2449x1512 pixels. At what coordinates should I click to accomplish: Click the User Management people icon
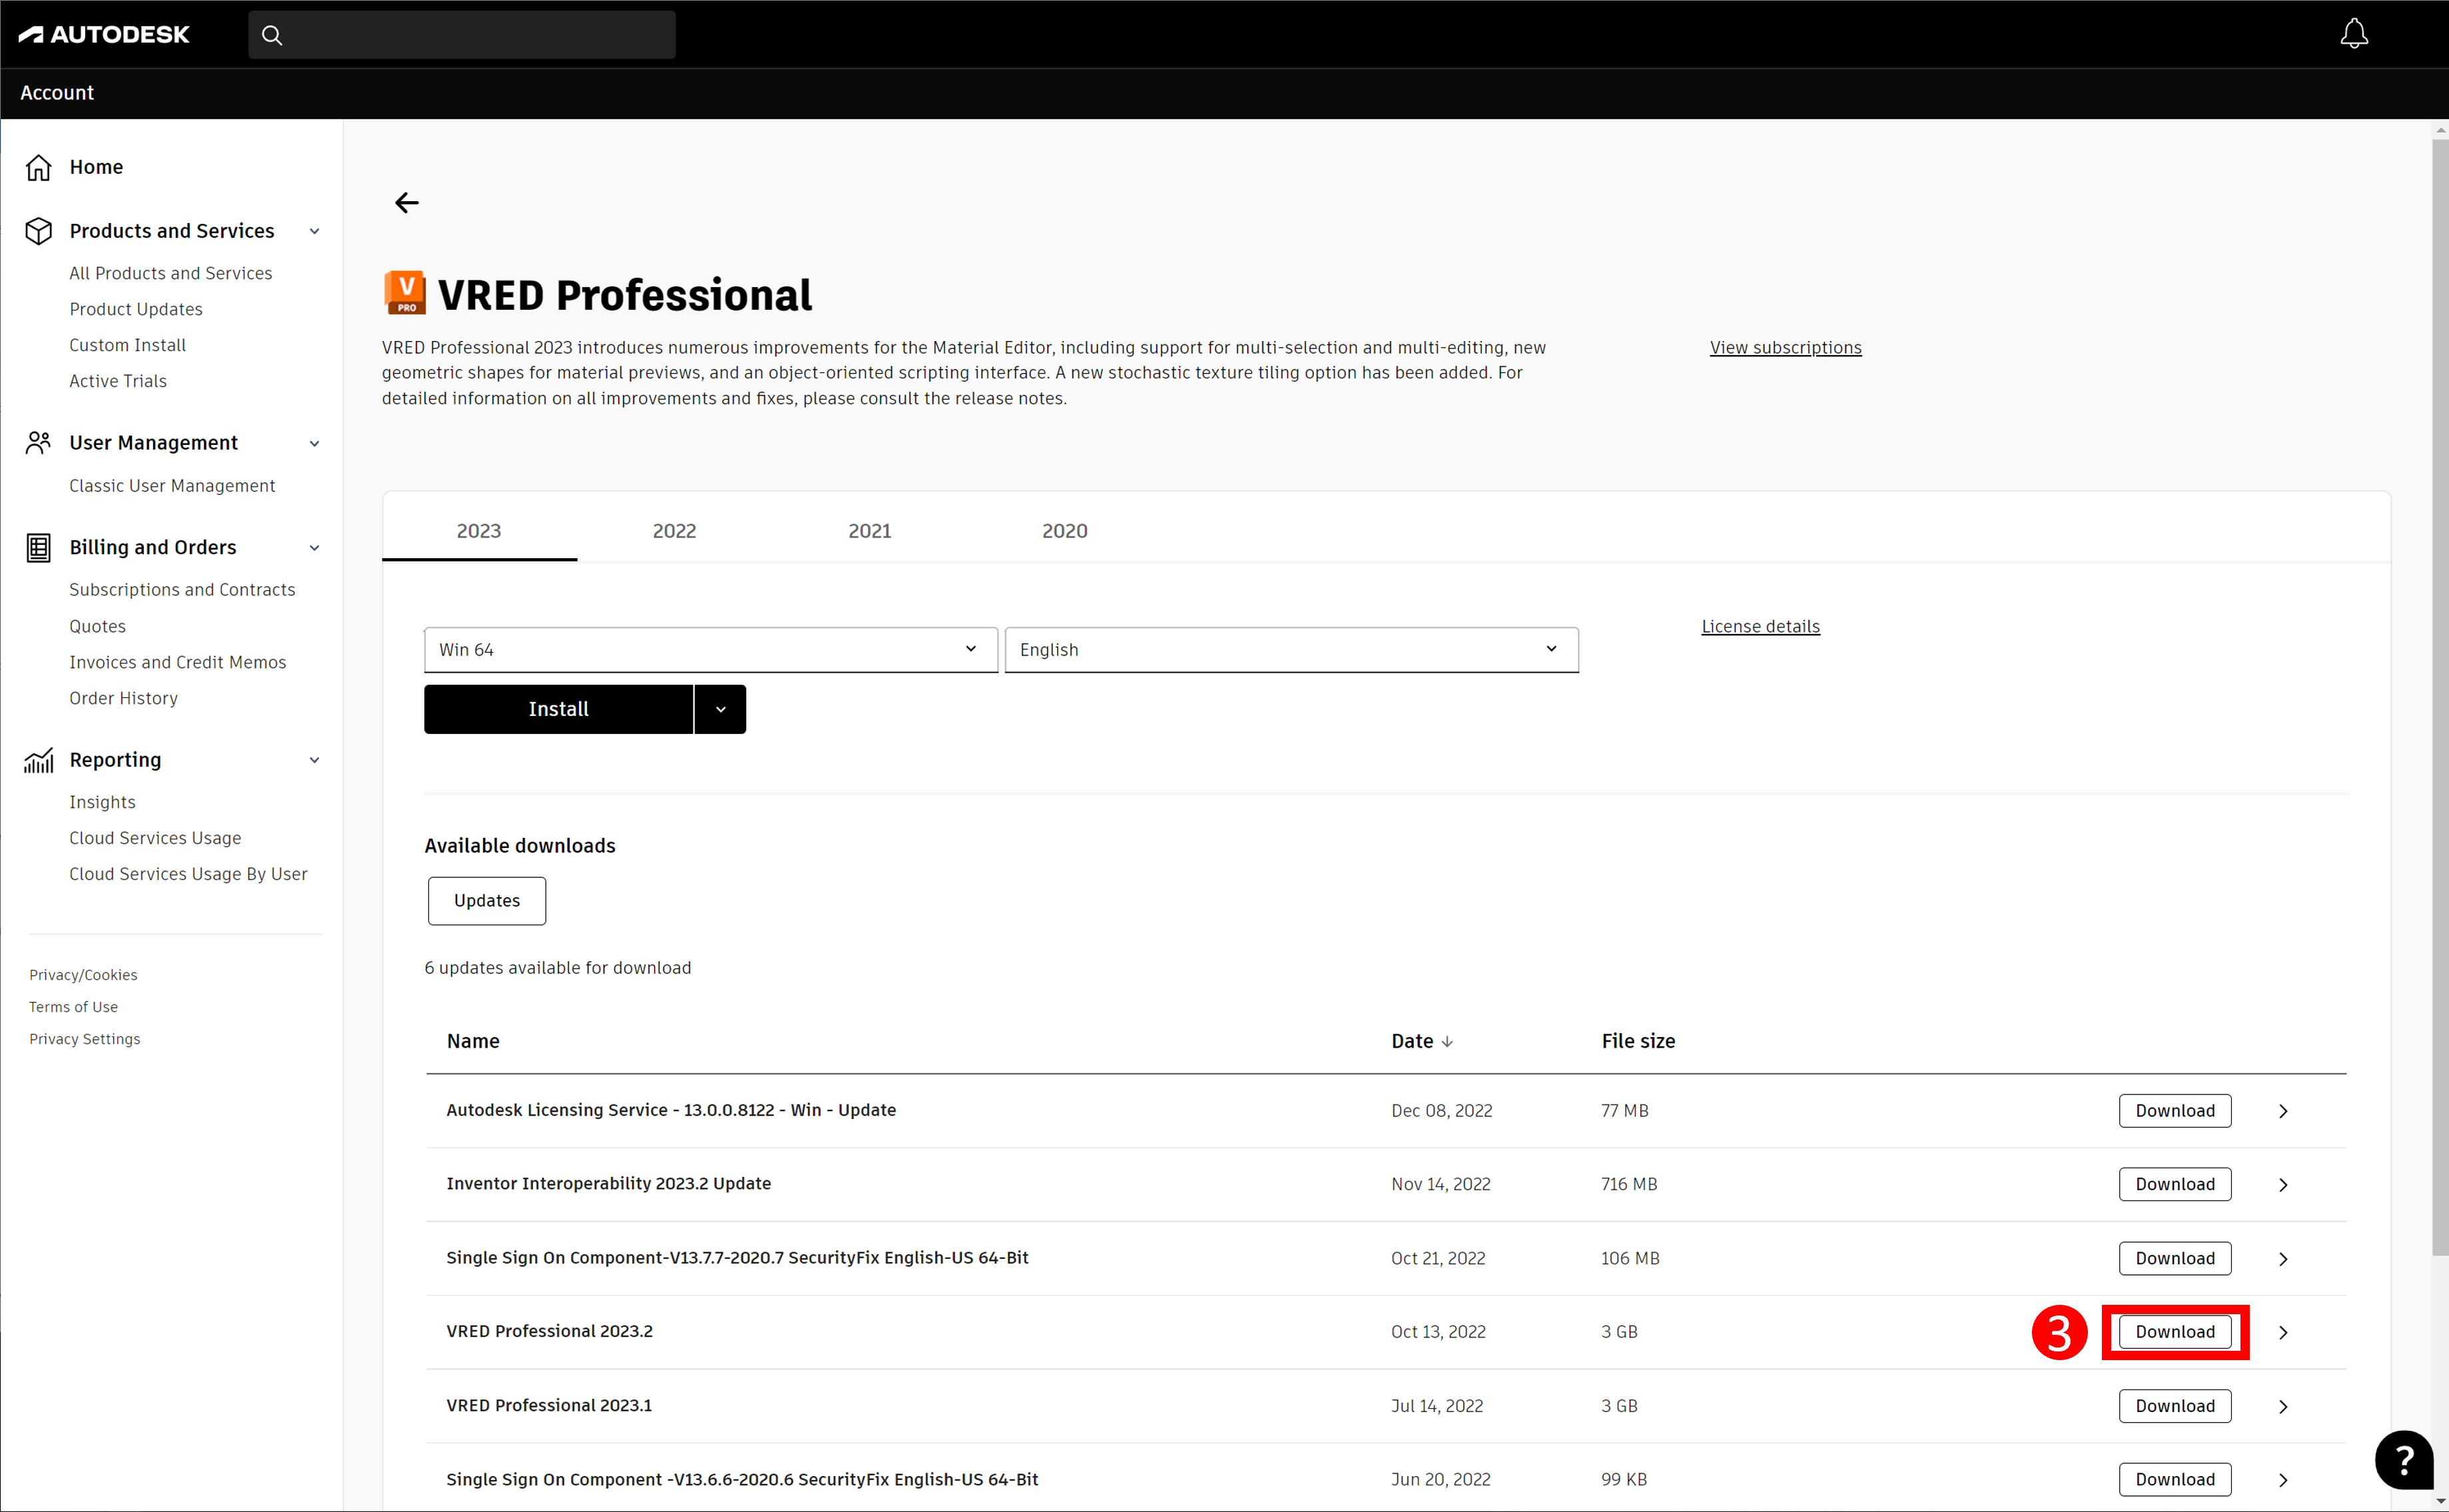pos(38,443)
